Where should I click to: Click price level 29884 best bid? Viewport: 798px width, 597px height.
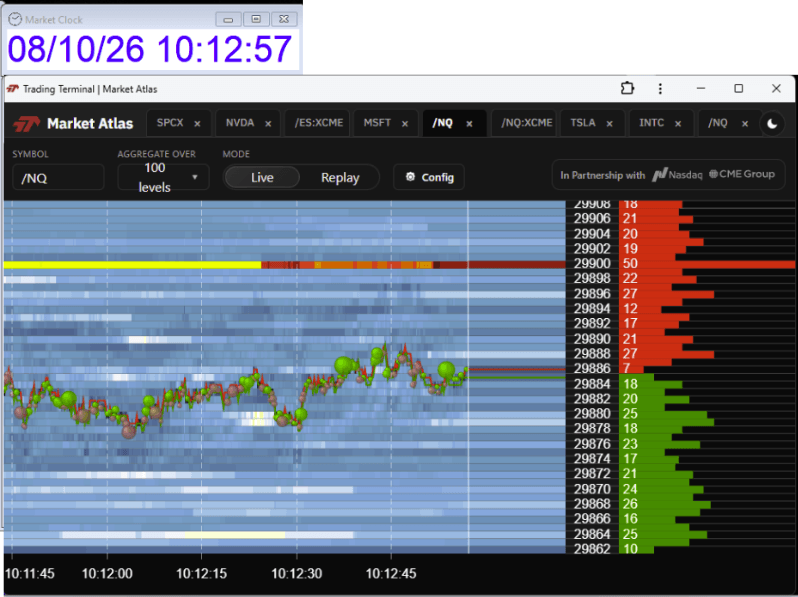(592, 384)
